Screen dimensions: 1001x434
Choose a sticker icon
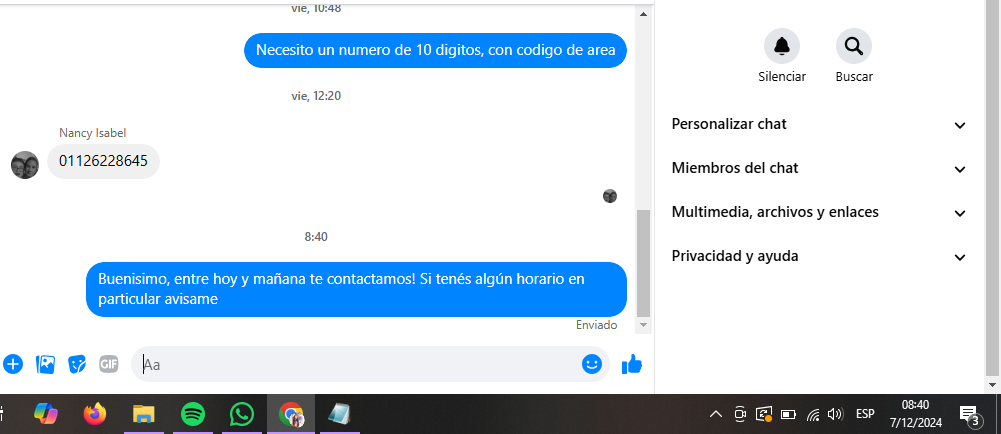77,364
